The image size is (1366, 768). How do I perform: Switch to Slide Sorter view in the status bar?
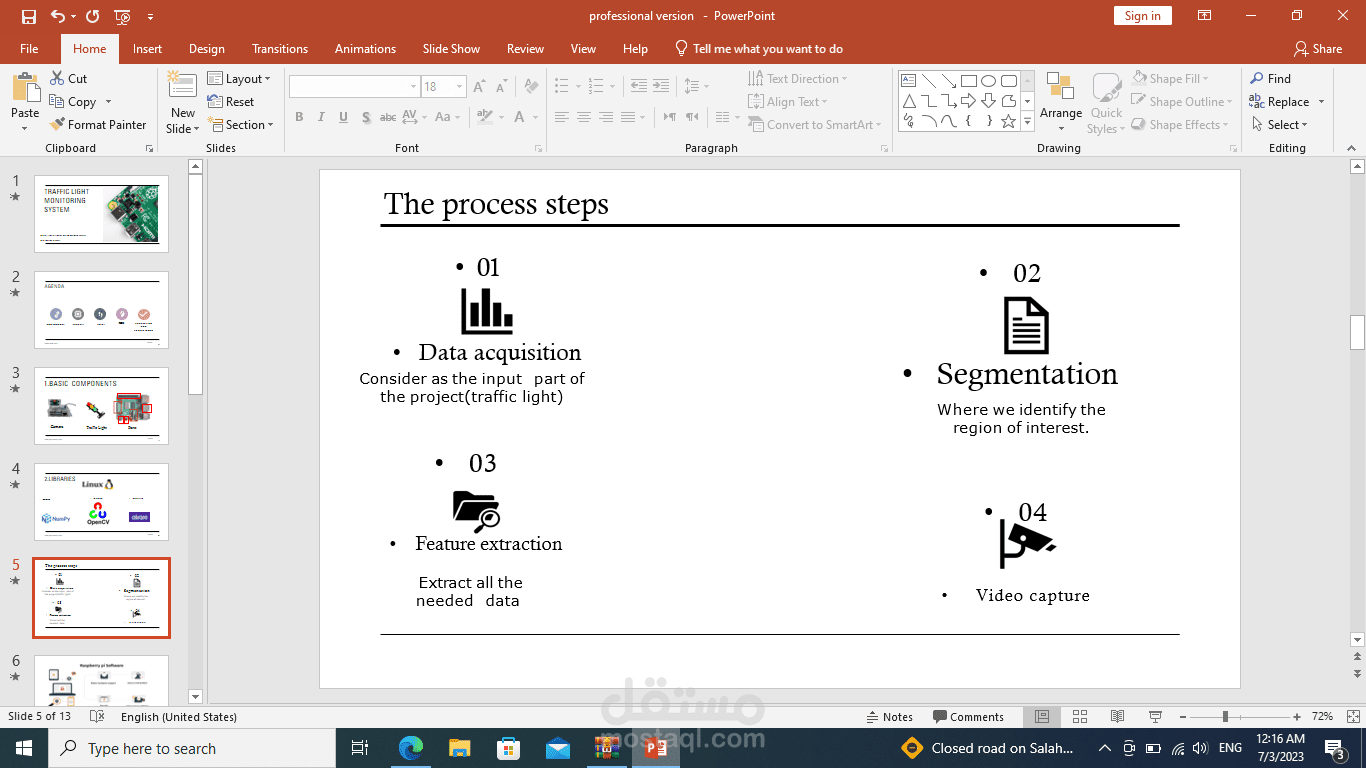coord(1080,716)
